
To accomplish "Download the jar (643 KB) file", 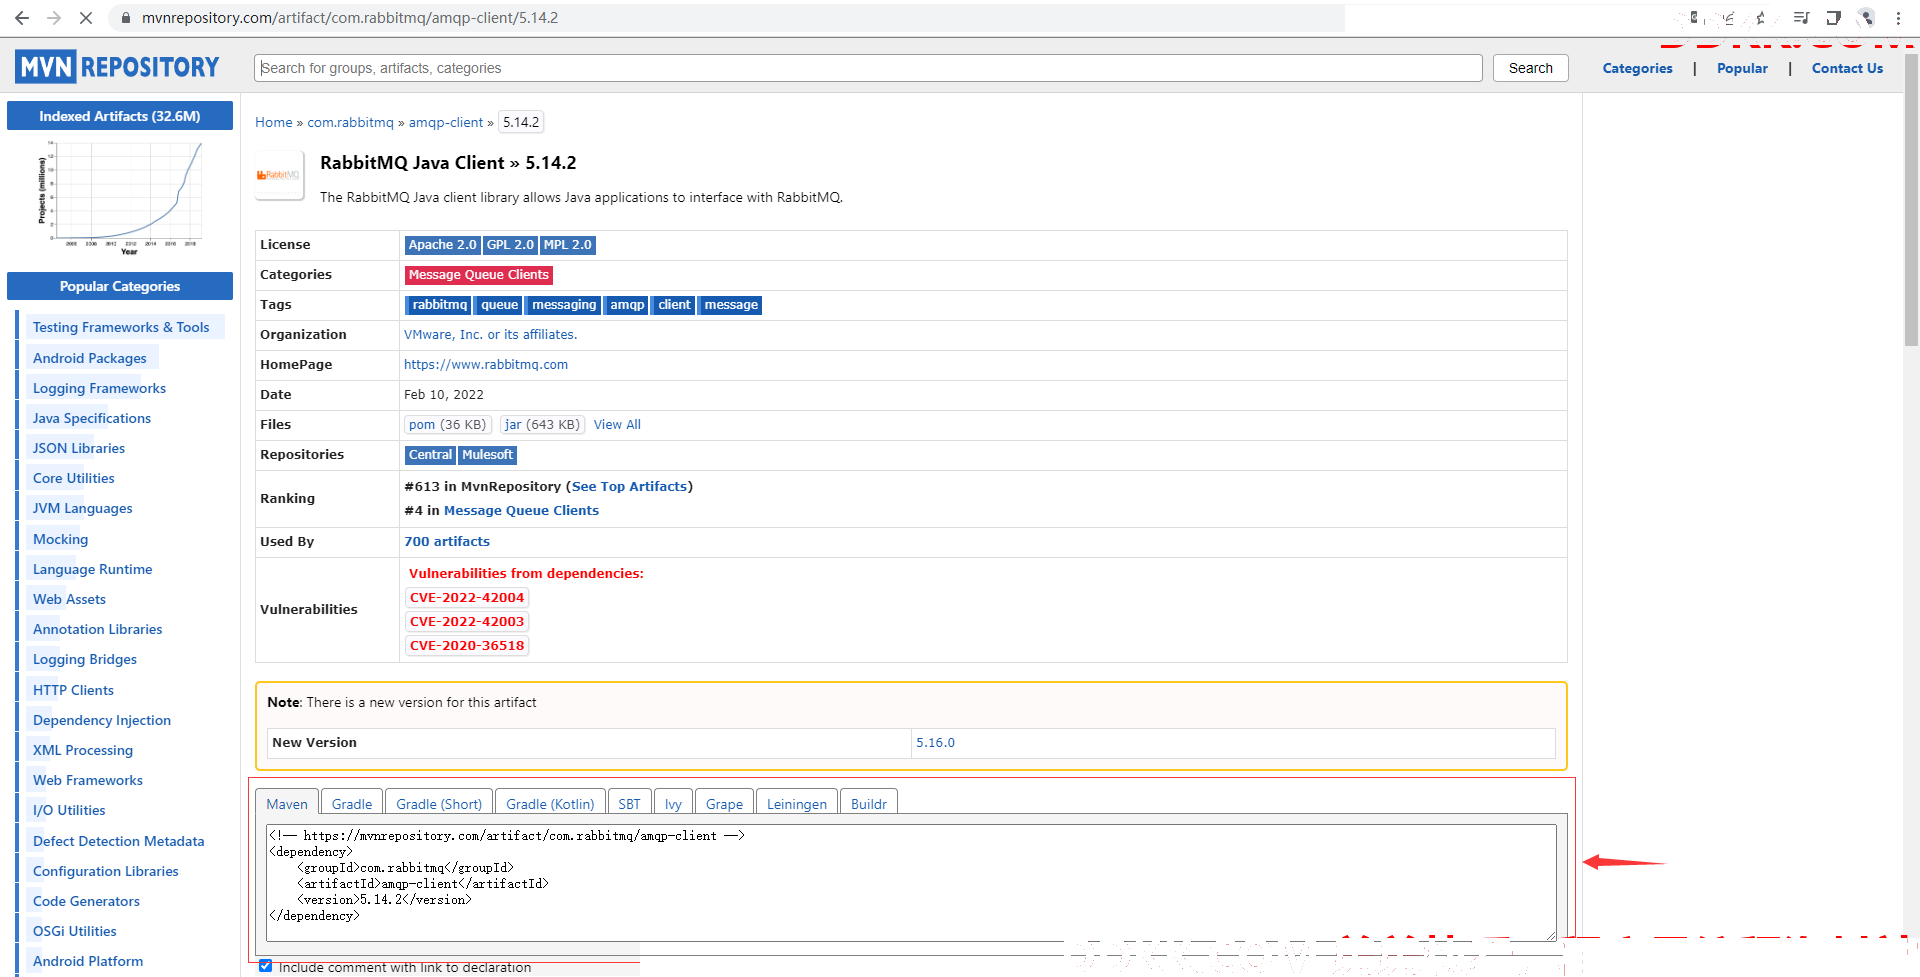I will [x=542, y=425].
